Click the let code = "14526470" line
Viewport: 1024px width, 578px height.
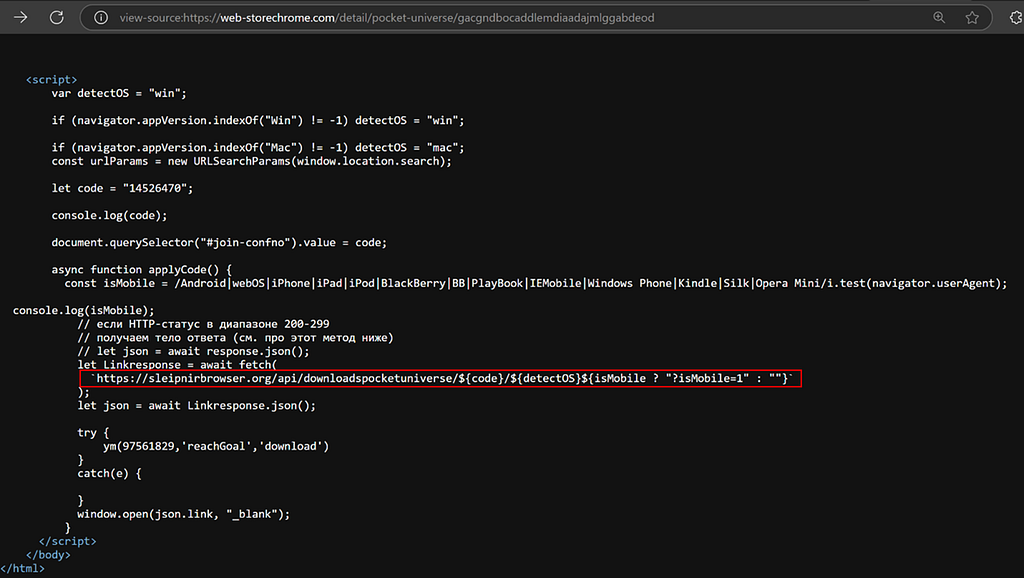(122, 188)
